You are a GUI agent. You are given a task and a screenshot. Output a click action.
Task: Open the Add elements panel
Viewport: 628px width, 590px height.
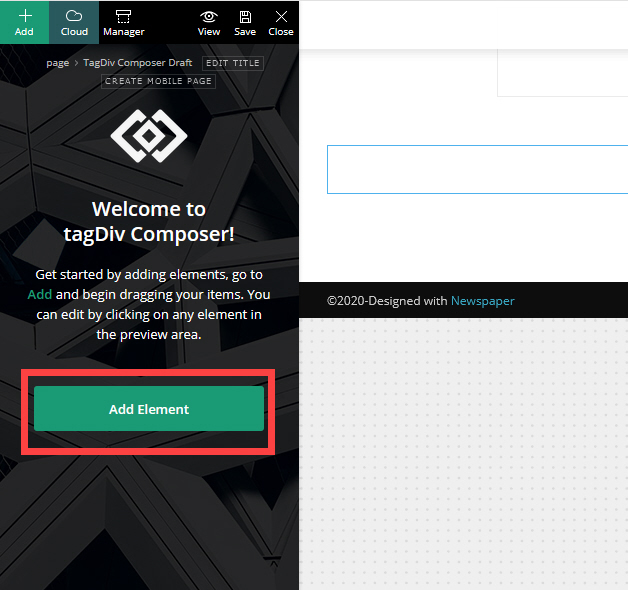(24, 22)
